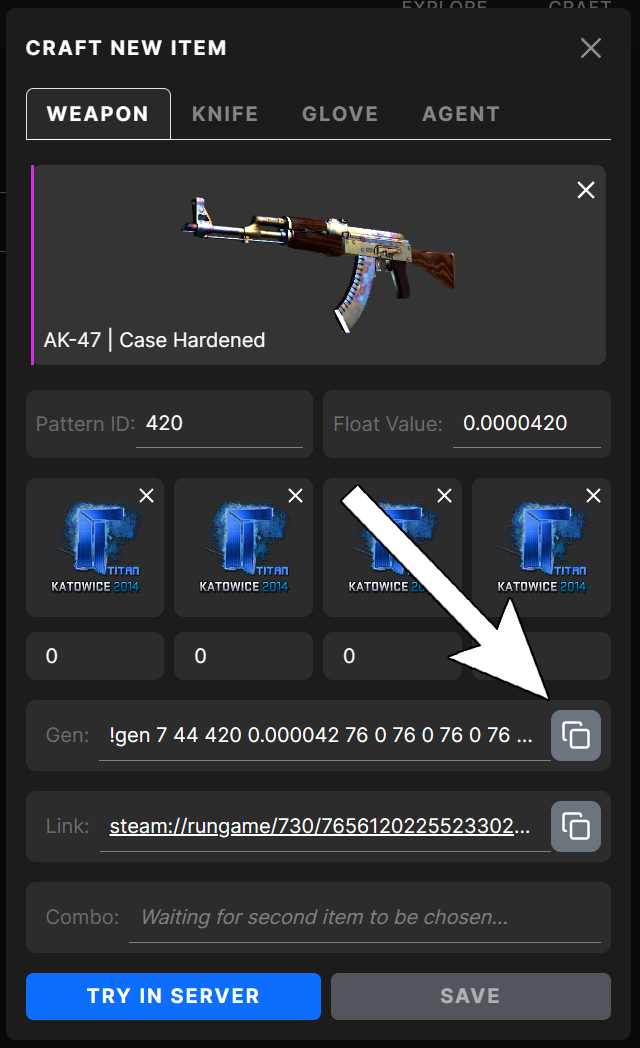Select the Agent tab

point(460,114)
